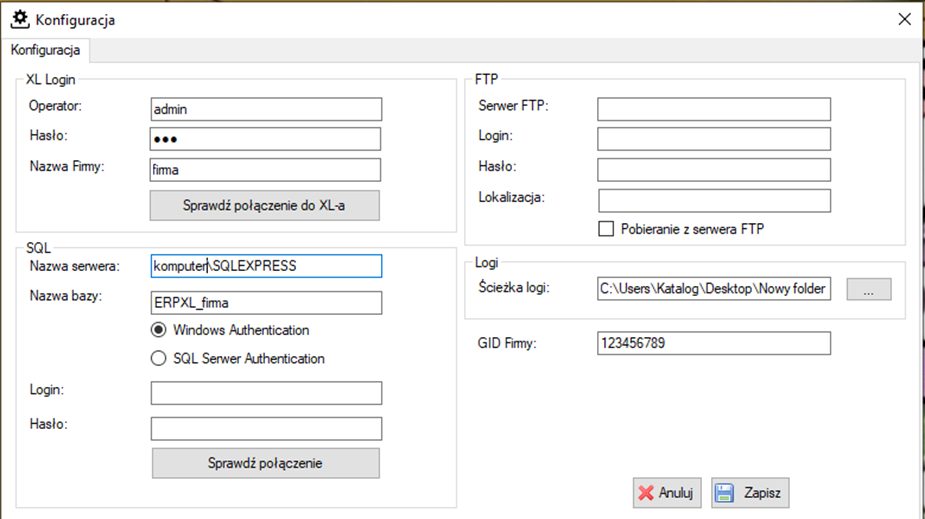925x519 pixels.
Task: Select Windows Authentication radio button
Action: tap(158, 330)
